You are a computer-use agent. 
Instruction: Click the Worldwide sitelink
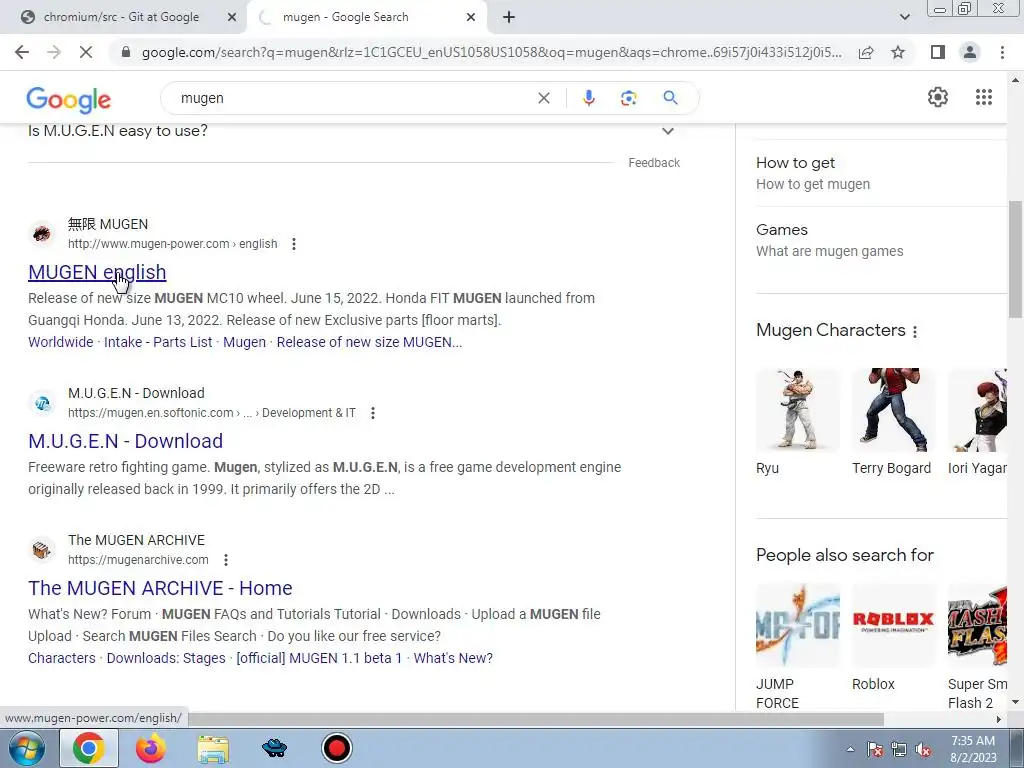61,342
